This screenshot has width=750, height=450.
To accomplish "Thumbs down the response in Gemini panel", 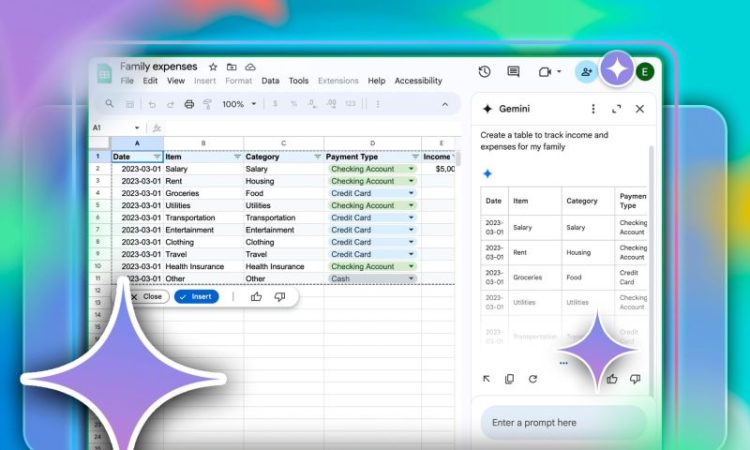I will (x=635, y=379).
